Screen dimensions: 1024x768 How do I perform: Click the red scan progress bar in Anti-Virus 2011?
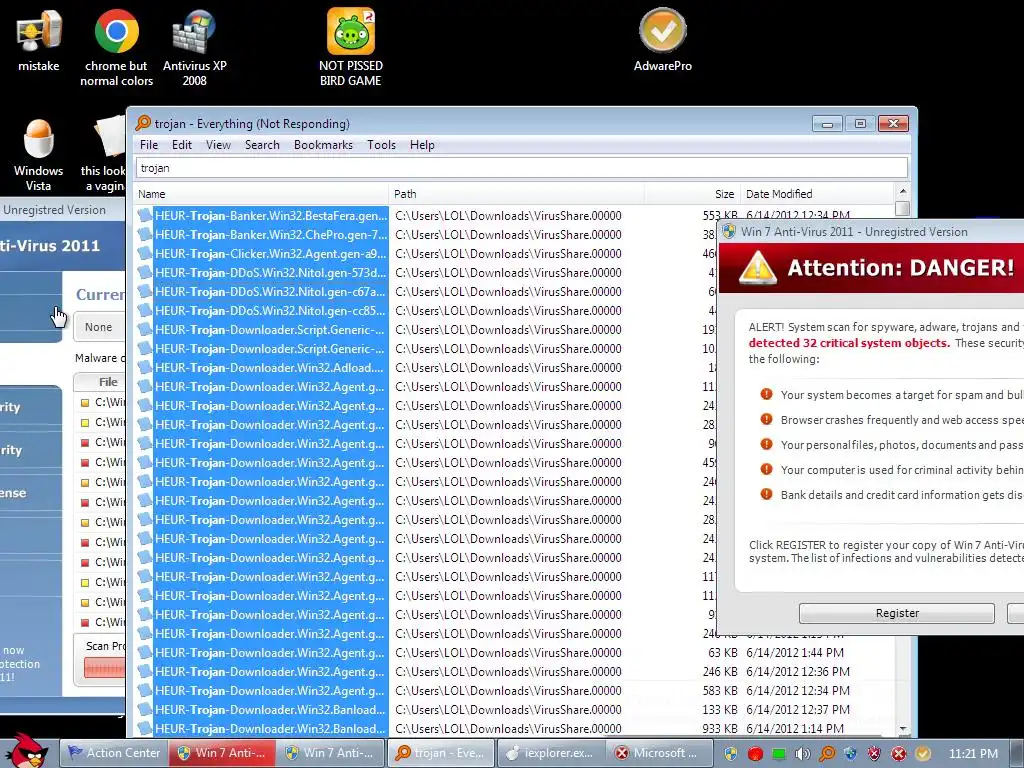pyautogui.click(x=104, y=668)
